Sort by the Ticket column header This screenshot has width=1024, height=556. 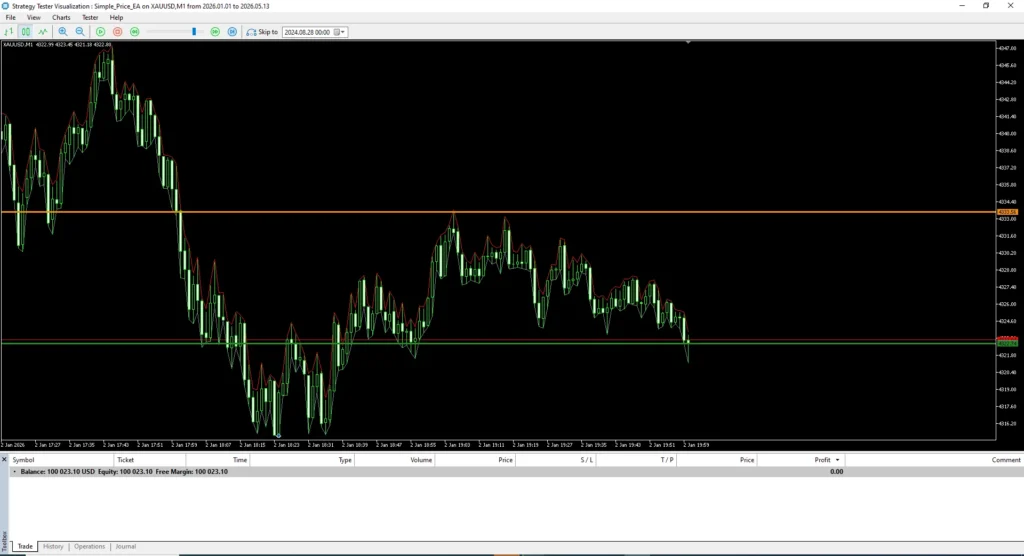(x=150, y=460)
